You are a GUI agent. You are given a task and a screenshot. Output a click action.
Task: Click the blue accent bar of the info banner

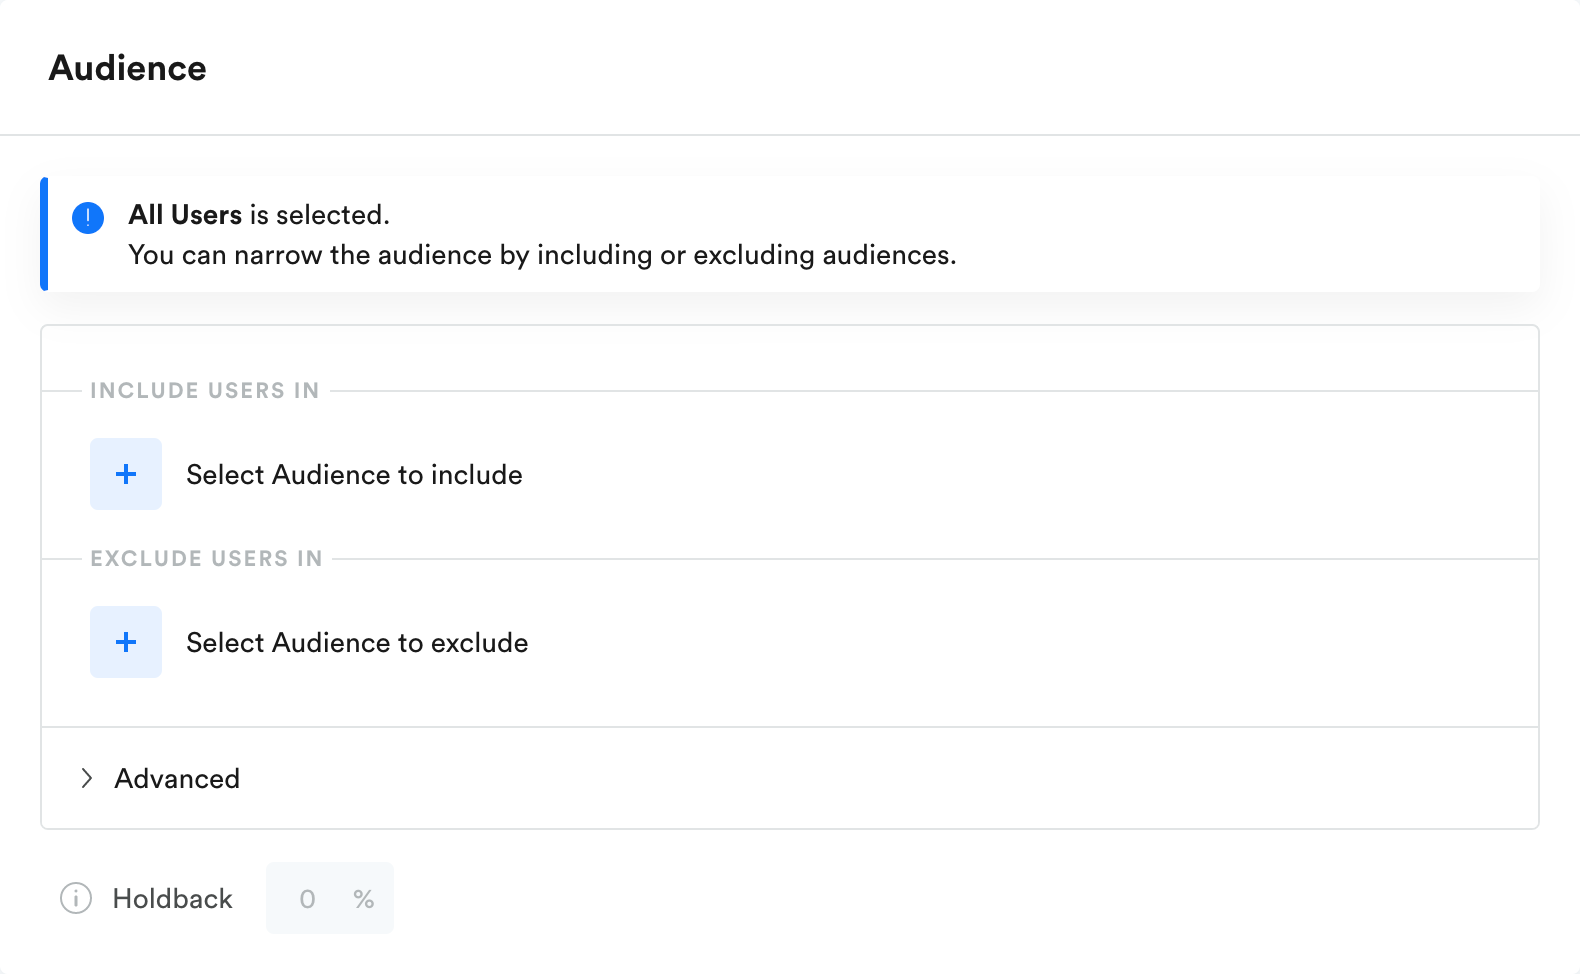pyautogui.click(x=44, y=234)
